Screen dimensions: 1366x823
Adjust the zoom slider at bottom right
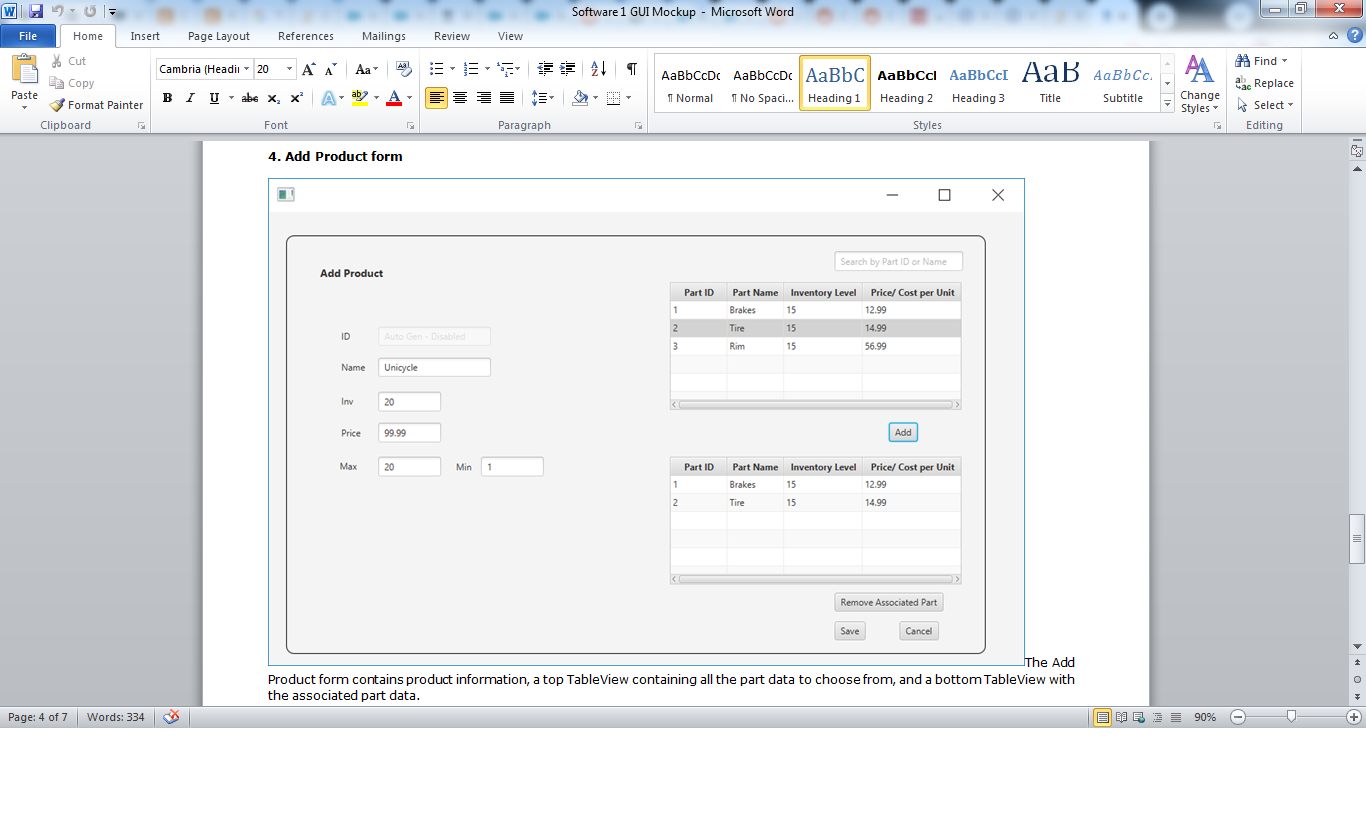click(x=1291, y=717)
